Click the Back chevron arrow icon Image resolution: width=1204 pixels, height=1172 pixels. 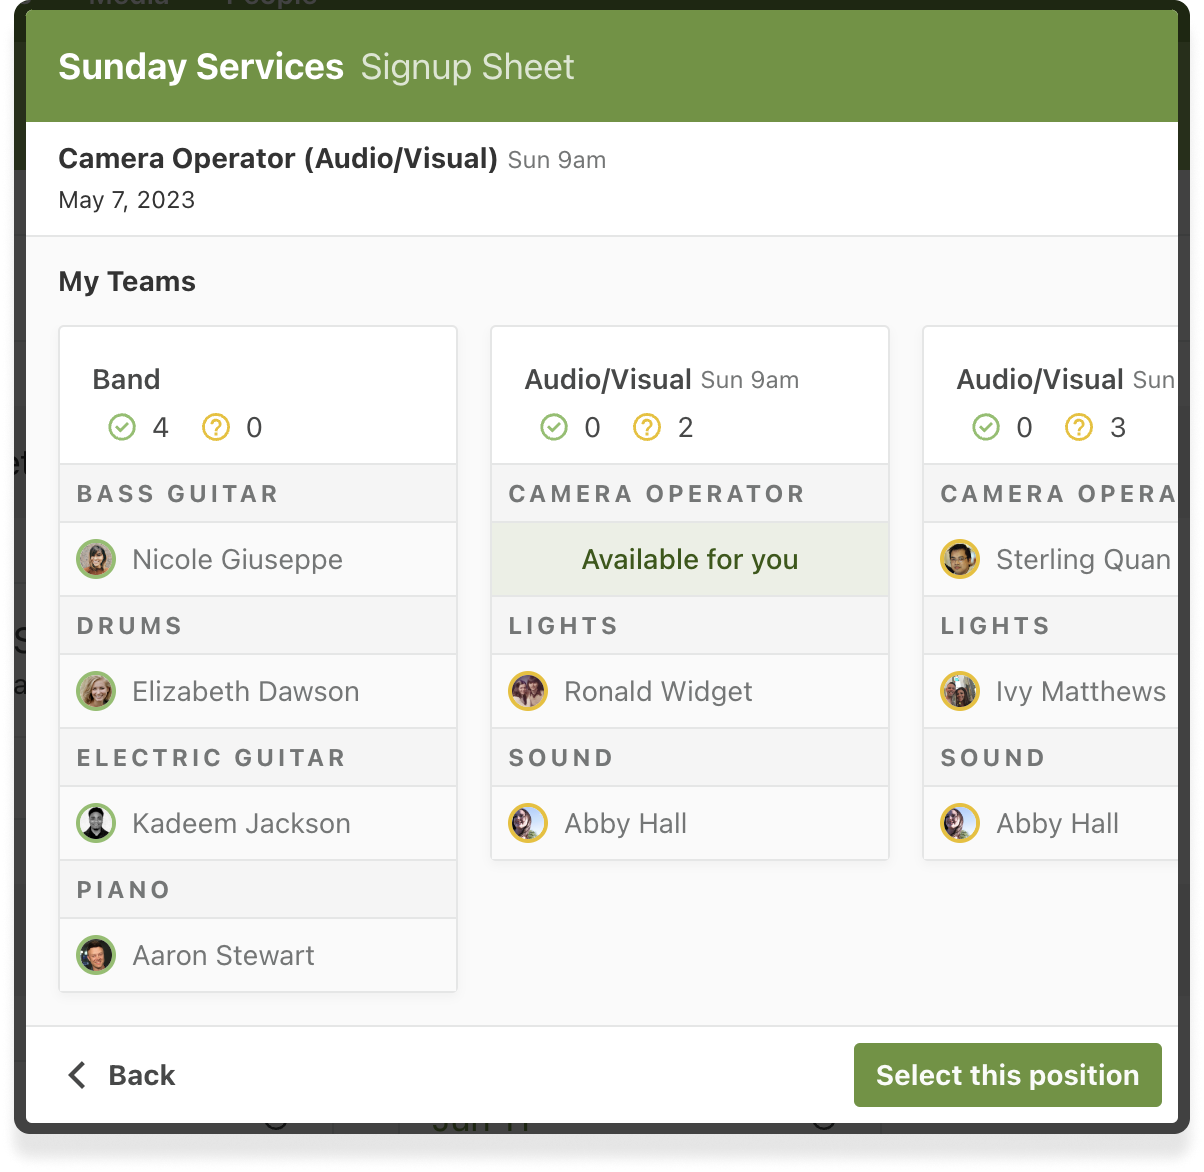pyautogui.click(x=77, y=1075)
